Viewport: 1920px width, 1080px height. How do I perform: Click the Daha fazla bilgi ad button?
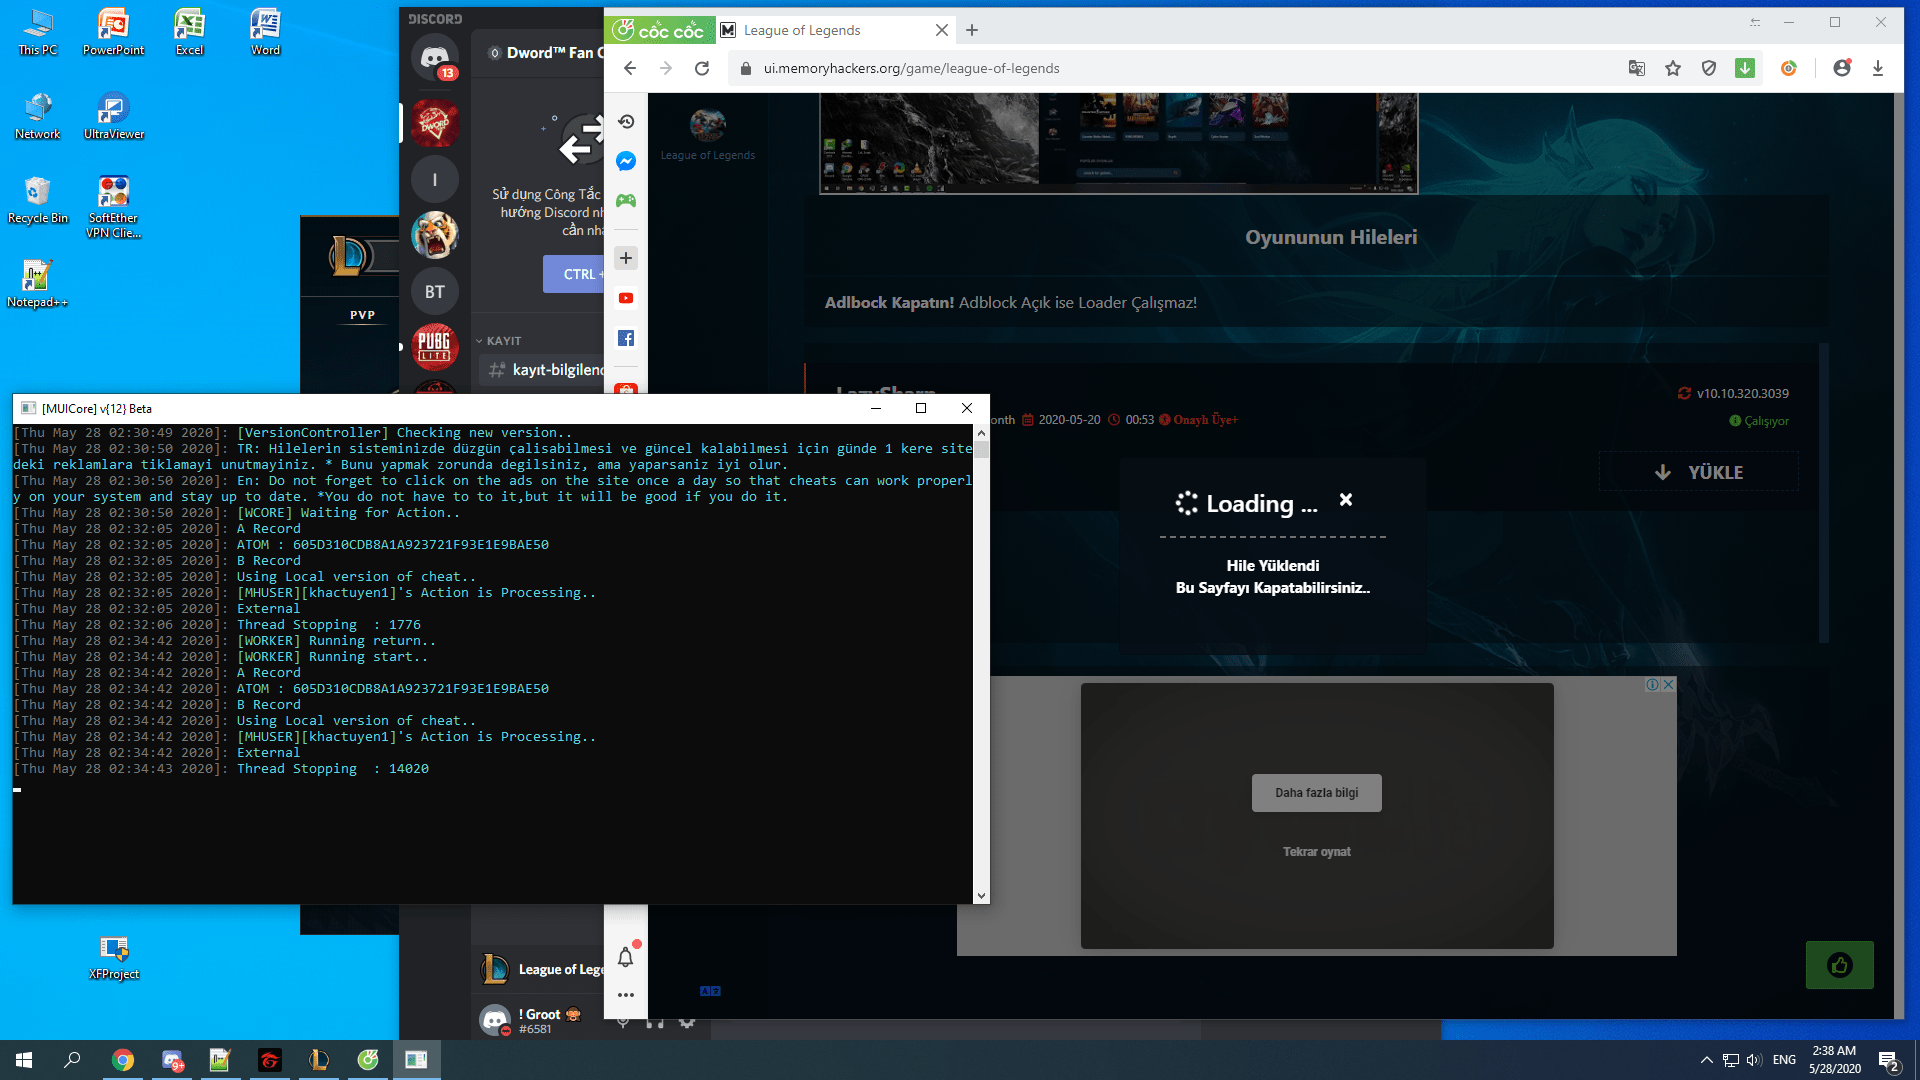point(1316,793)
